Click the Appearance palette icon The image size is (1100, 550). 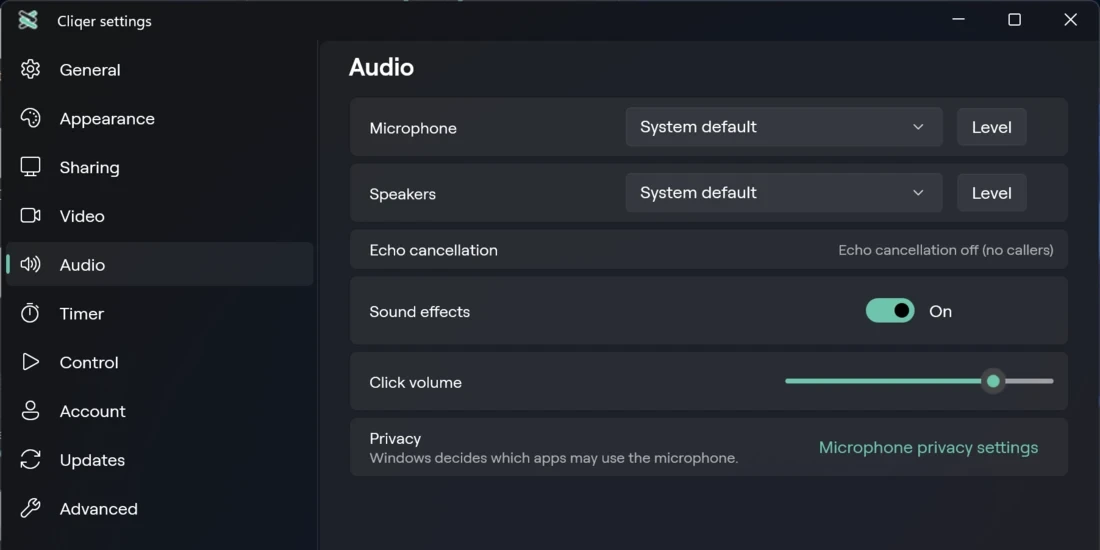tap(30, 118)
